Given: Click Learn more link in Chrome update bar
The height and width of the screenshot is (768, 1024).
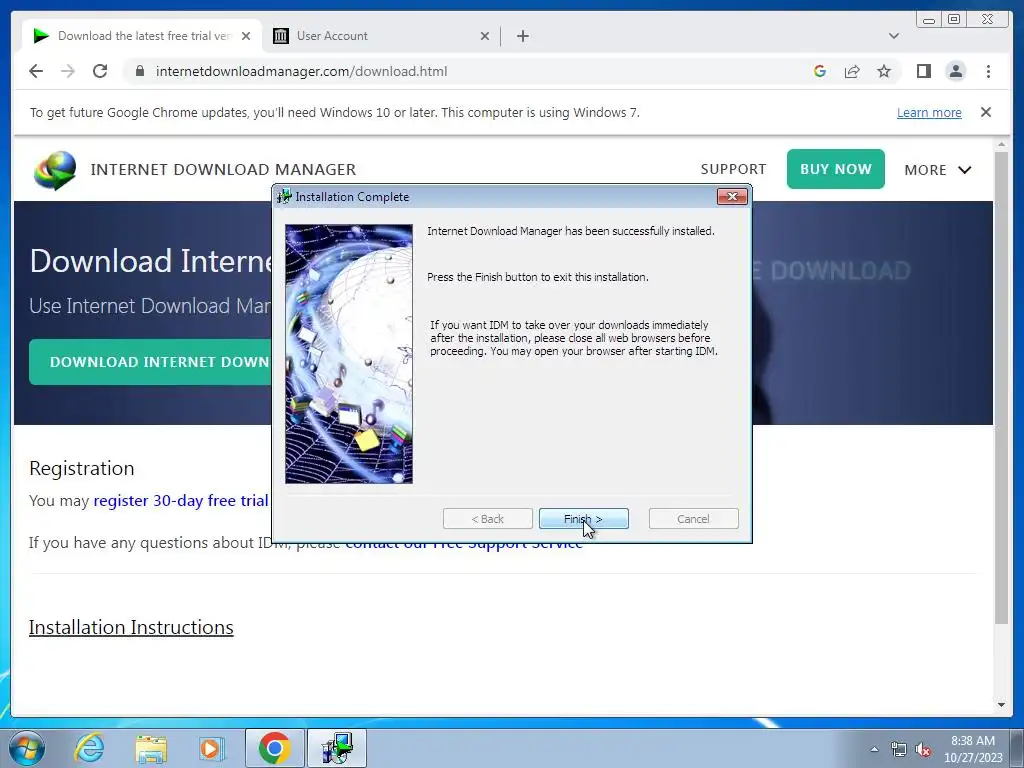Looking at the screenshot, I should 929,112.
